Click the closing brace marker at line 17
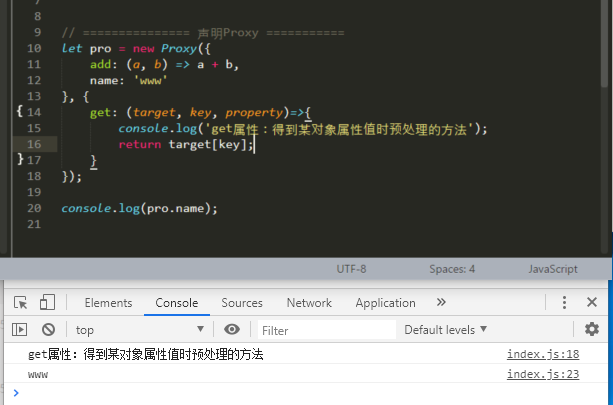The image size is (613, 405). tap(20, 159)
